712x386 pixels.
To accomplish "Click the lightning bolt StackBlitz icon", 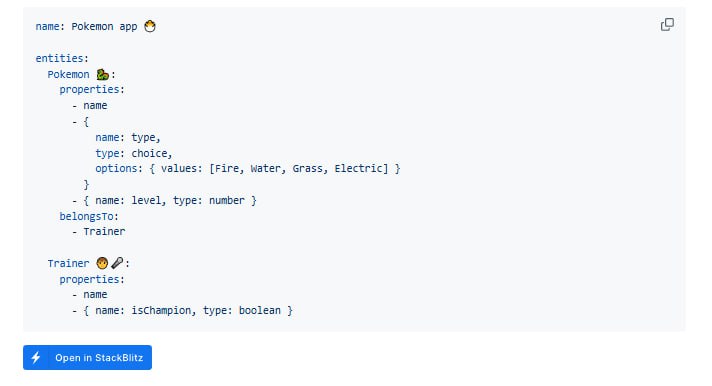I will coord(36,357).
